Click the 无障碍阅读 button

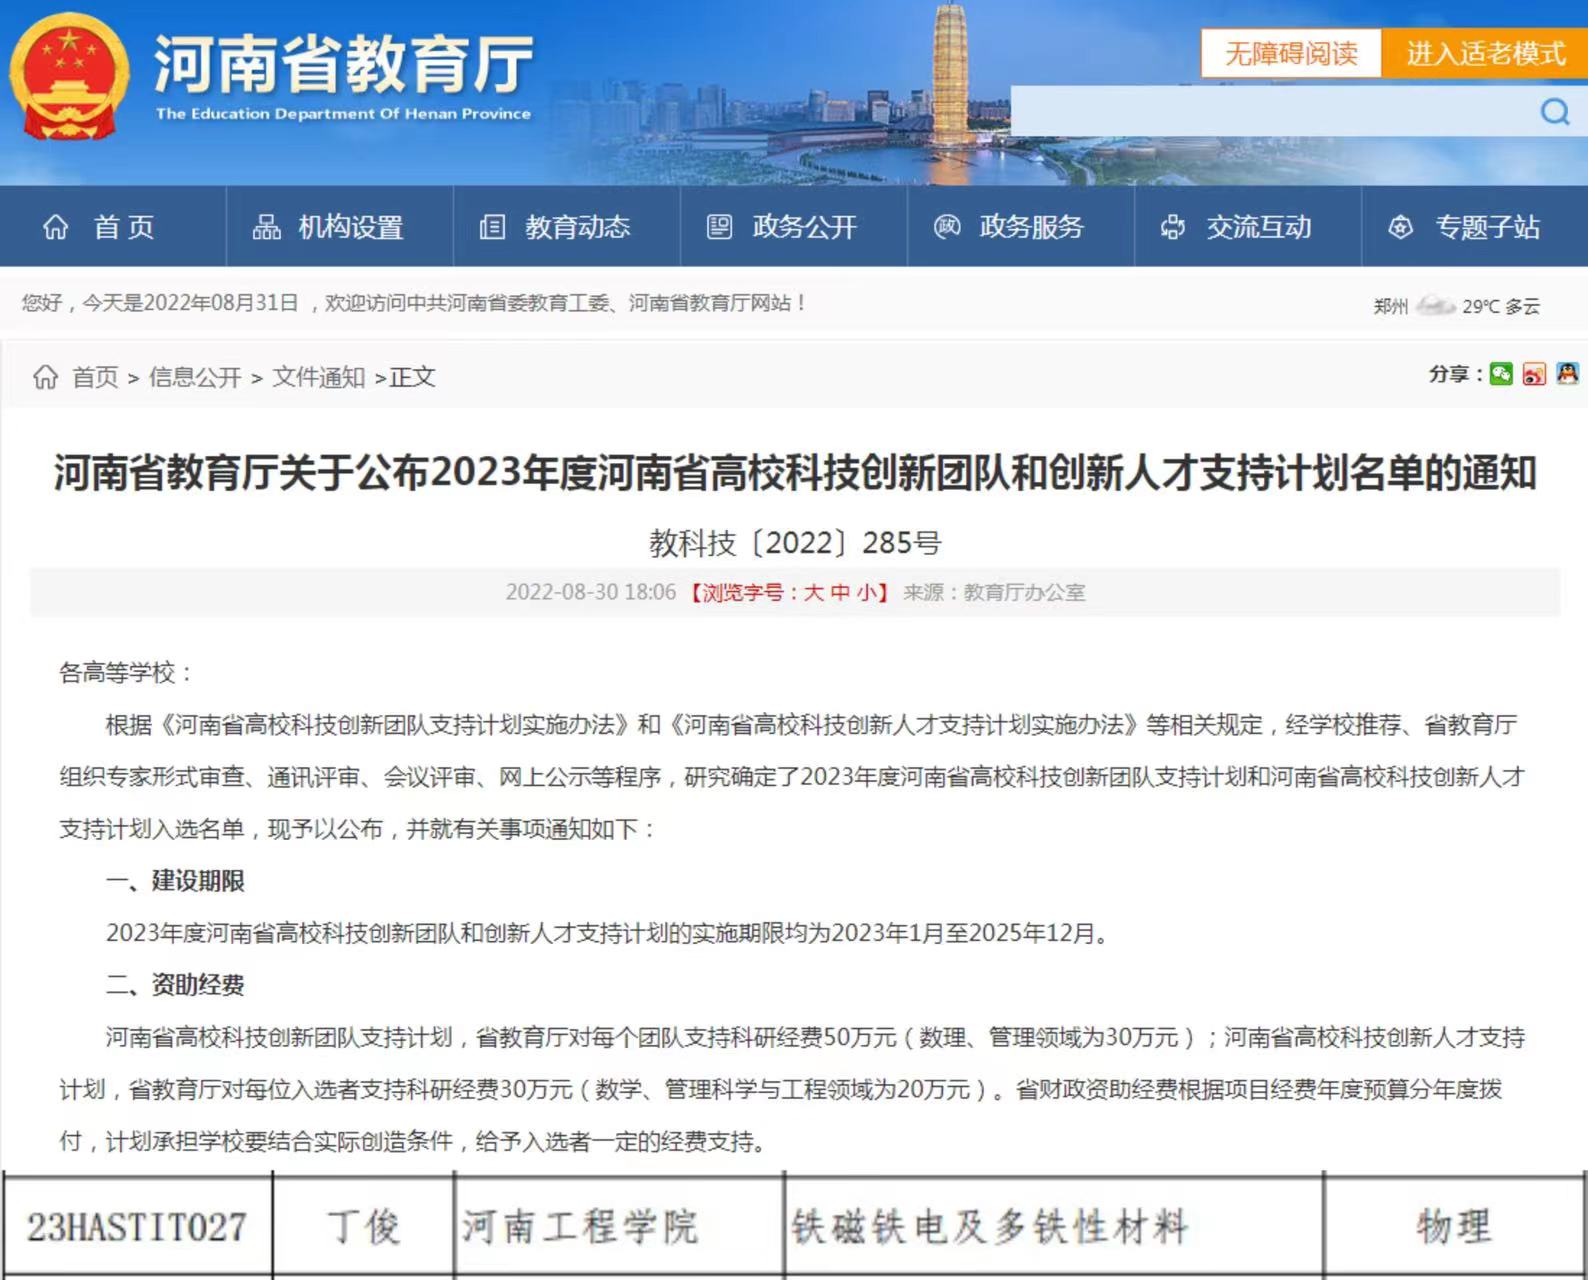(x=1291, y=53)
